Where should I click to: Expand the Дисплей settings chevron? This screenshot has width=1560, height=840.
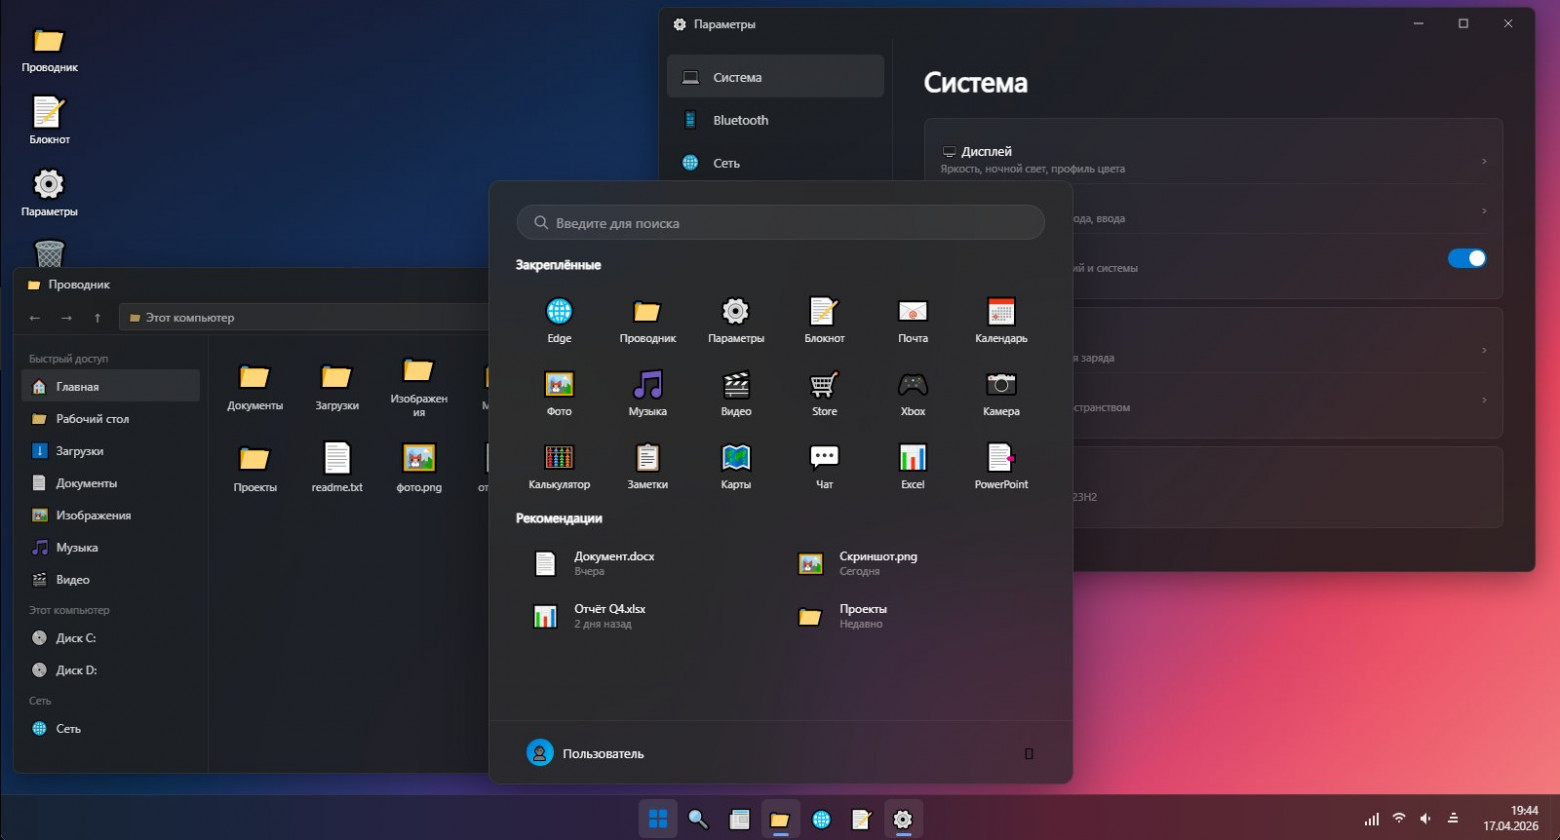pyautogui.click(x=1483, y=161)
